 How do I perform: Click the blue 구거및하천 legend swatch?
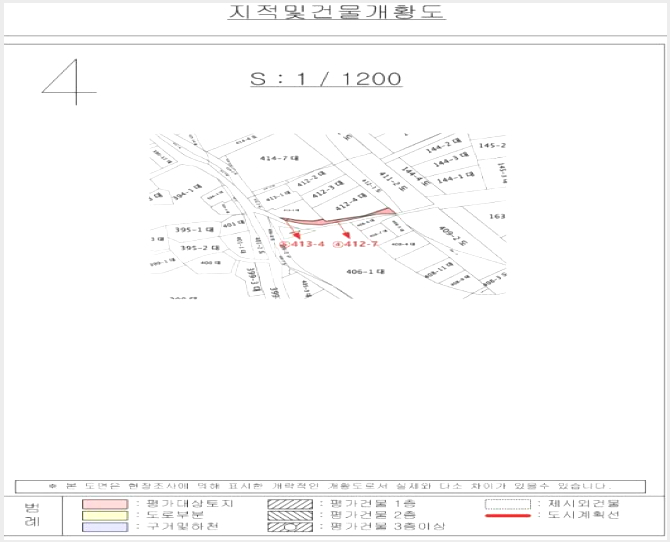(105, 526)
